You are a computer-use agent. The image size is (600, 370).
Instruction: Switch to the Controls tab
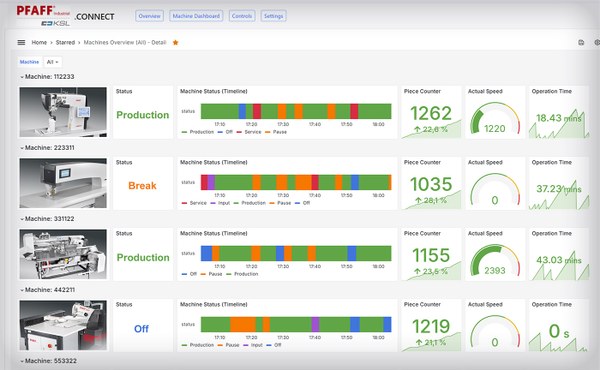point(242,16)
